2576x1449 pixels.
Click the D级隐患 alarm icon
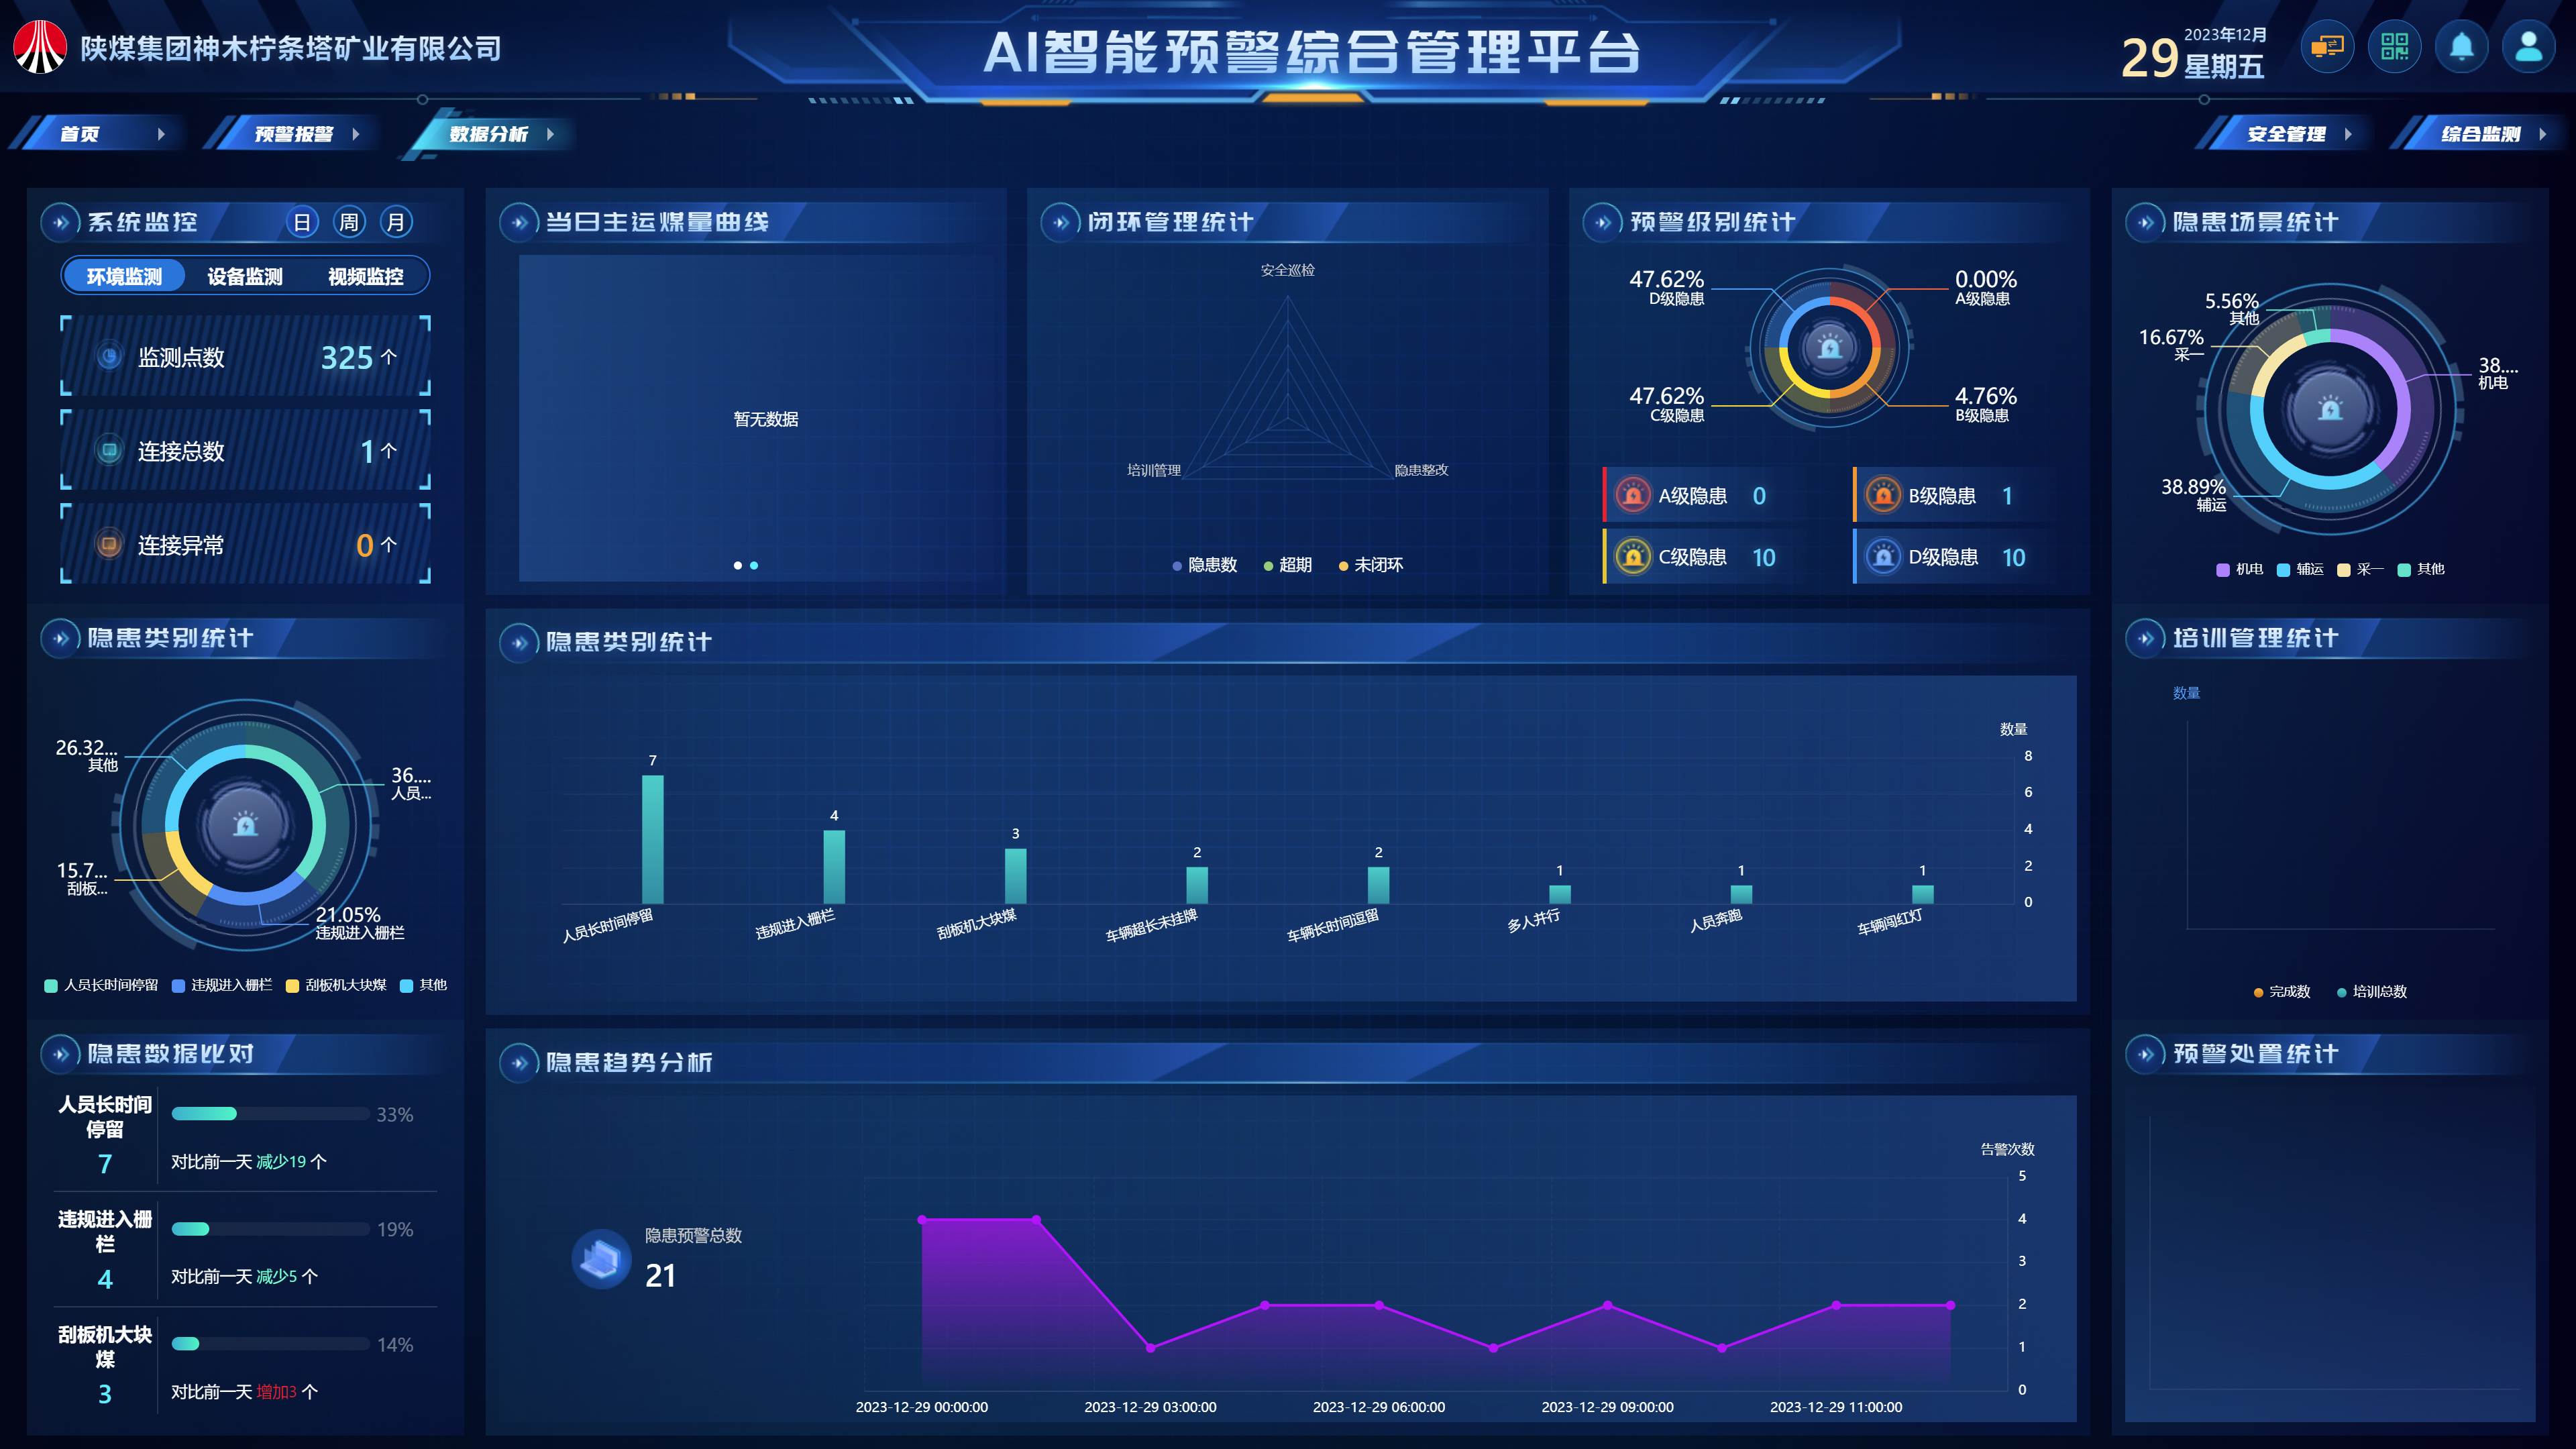(x=1883, y=557)
